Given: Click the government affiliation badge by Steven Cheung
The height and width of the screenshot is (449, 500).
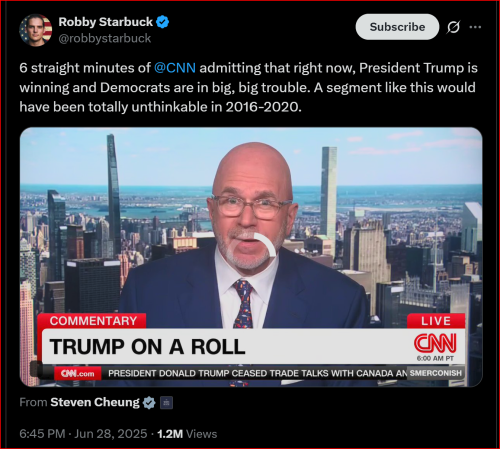Looking at the screenshot, I should 166,403.
